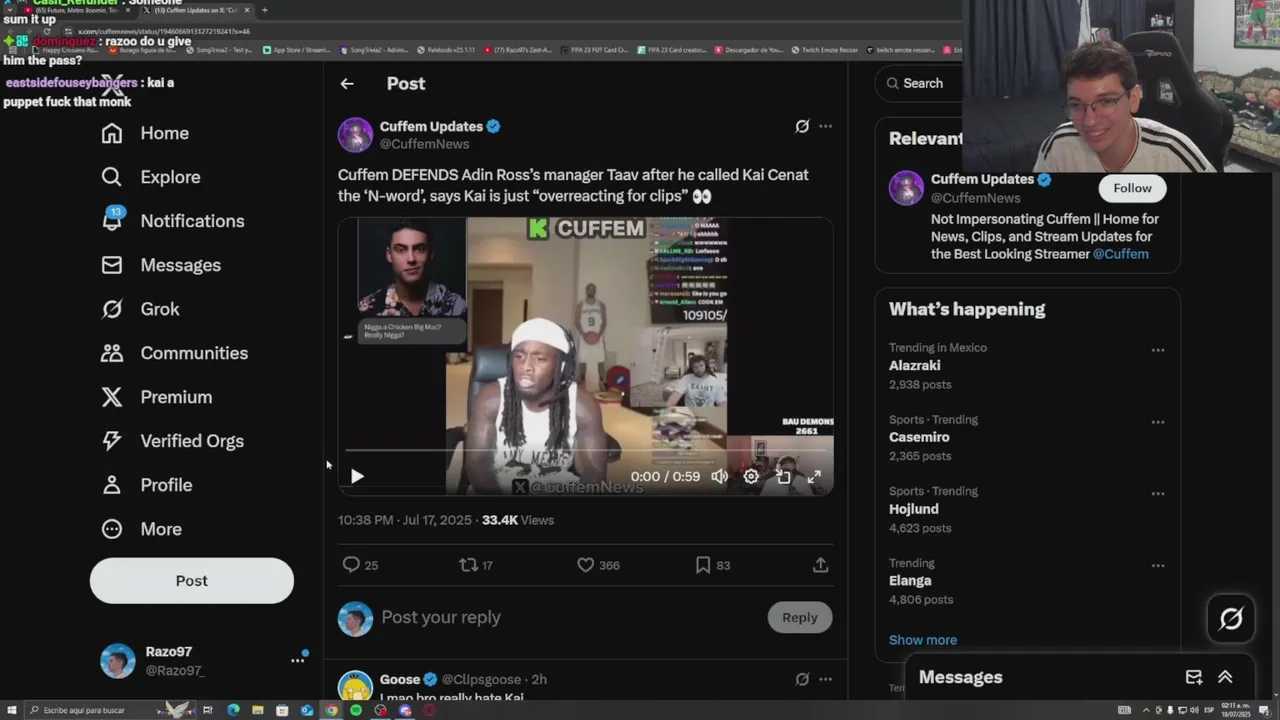Open Descargador de You... bookmark

(x=750, y=49)
